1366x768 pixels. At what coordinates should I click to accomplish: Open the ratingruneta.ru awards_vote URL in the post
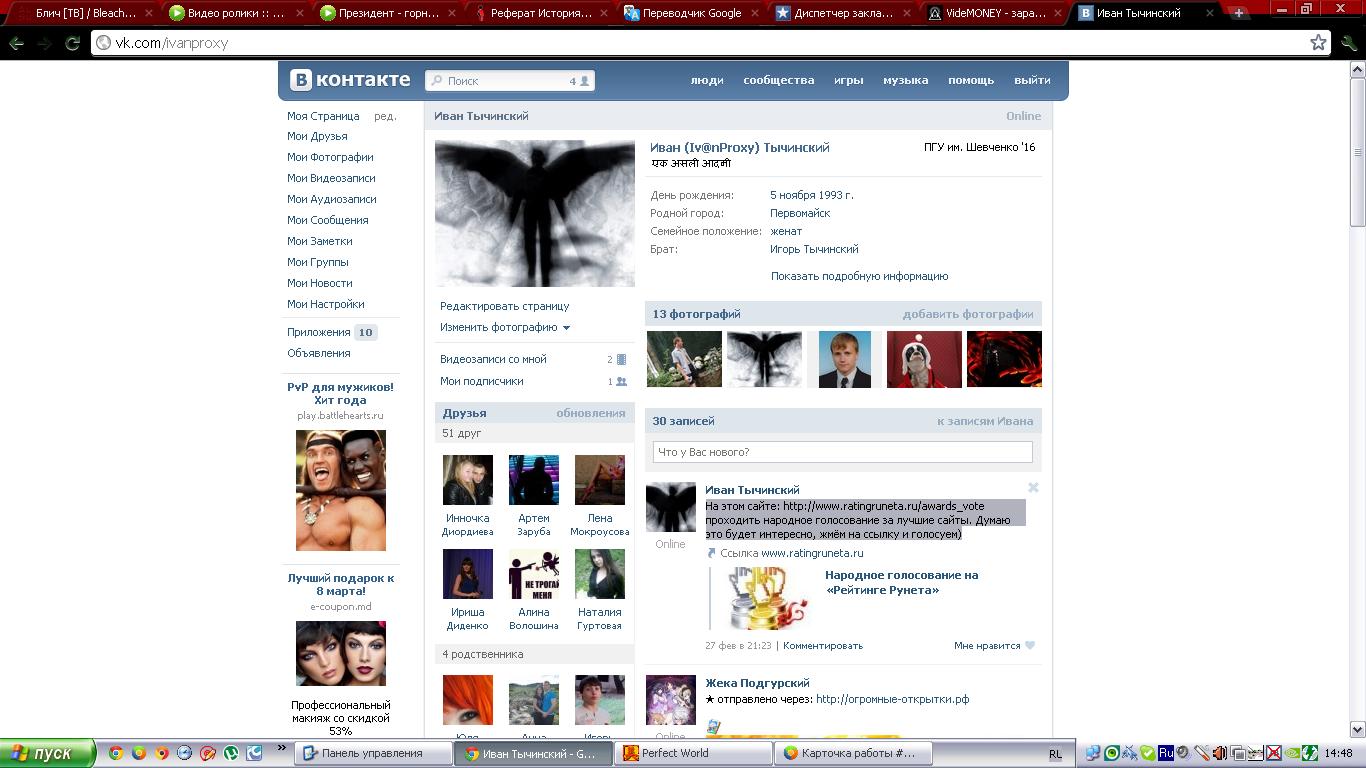(884, 506)
